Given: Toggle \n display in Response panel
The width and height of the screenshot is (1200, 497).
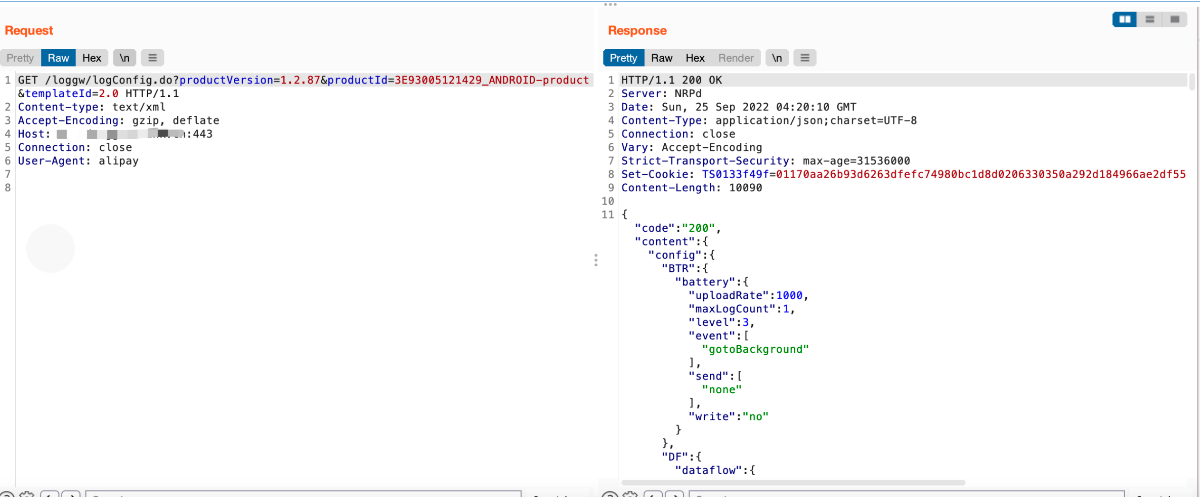Looking at the screenshot, I should point(778,58).
